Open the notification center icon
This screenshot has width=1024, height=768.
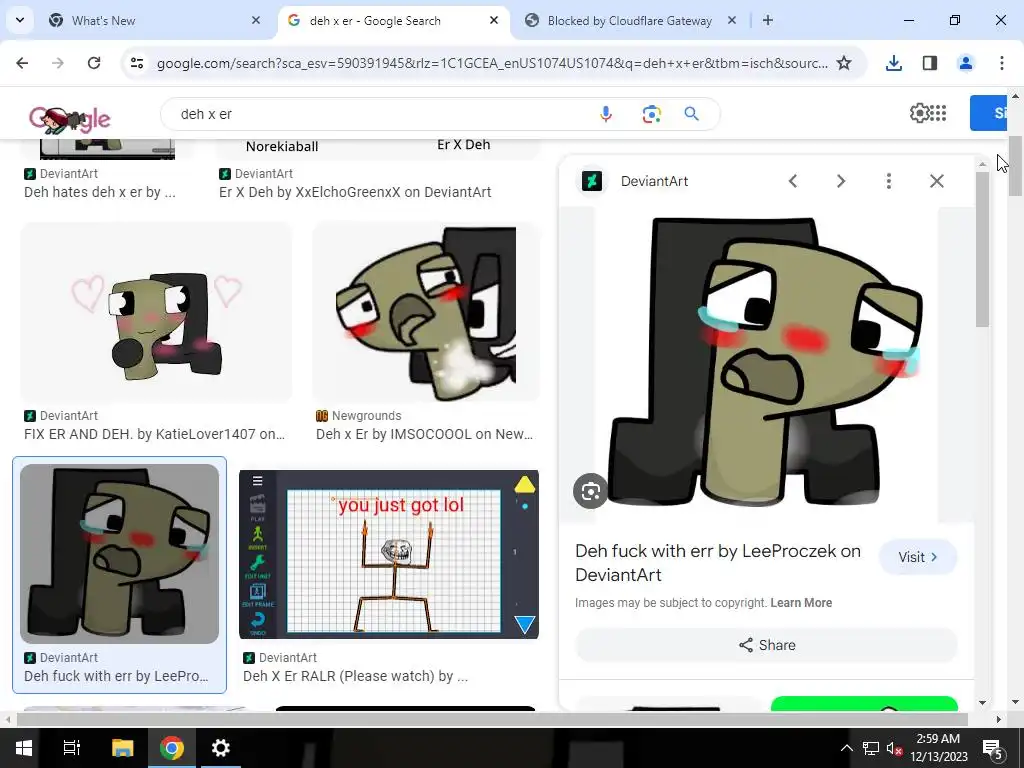coord(993,748)
